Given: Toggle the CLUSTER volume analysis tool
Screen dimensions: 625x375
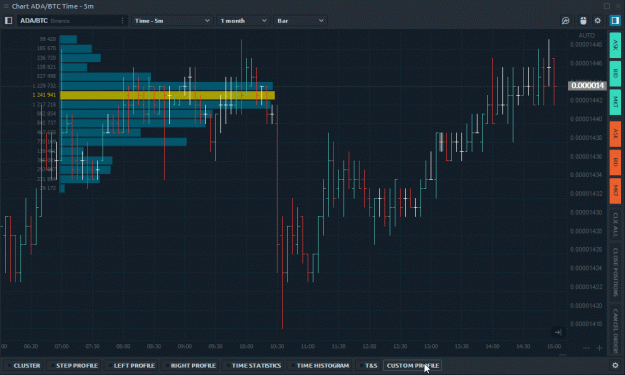Looking at the screenshot, I should (24, 365).
